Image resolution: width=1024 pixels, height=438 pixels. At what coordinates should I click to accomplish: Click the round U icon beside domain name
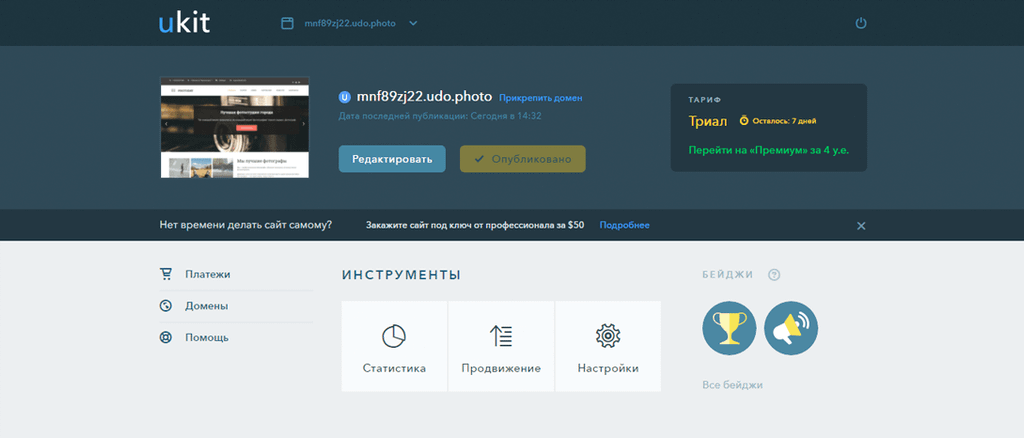coord(345,97)
